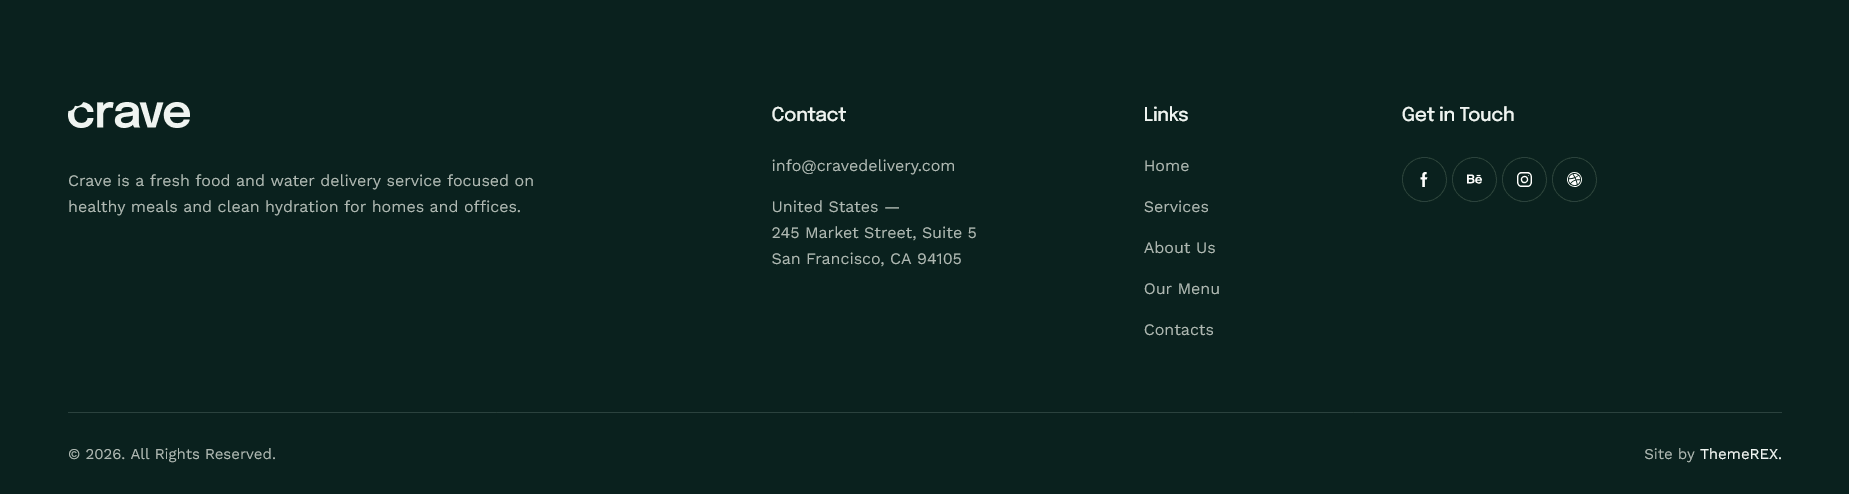
Task: Click the 245 Market Street address line
Action: pyautogui.click(x=874, y=233)
